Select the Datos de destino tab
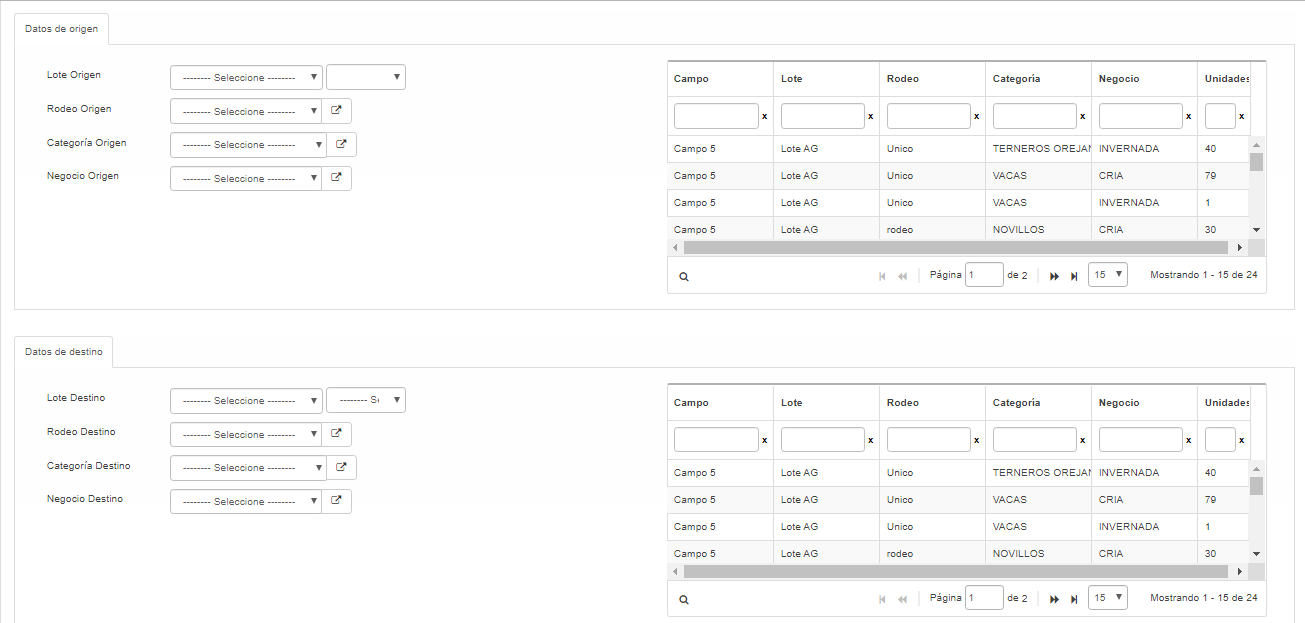The width and height of the screenshot is (1305, 623). point(63,352)
